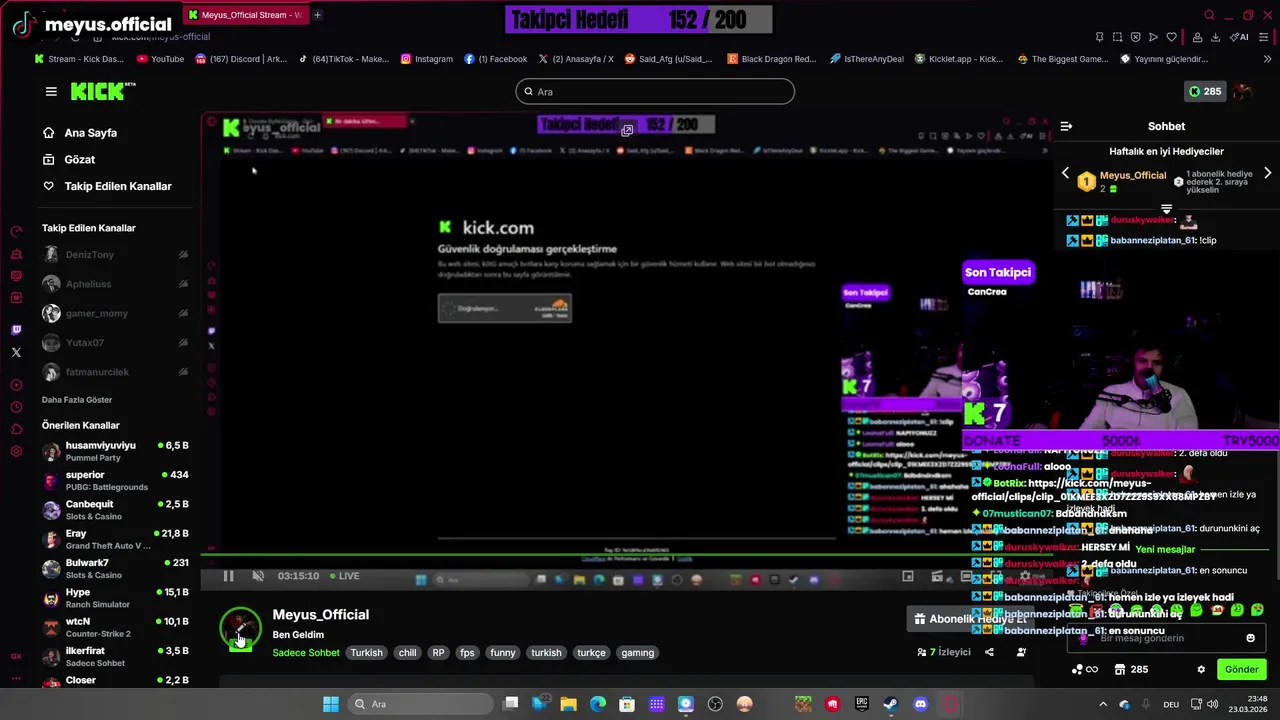This screenshot has width=1280, height=720.
Task: Click the chill tag
Action: click(x=407, y=653)
